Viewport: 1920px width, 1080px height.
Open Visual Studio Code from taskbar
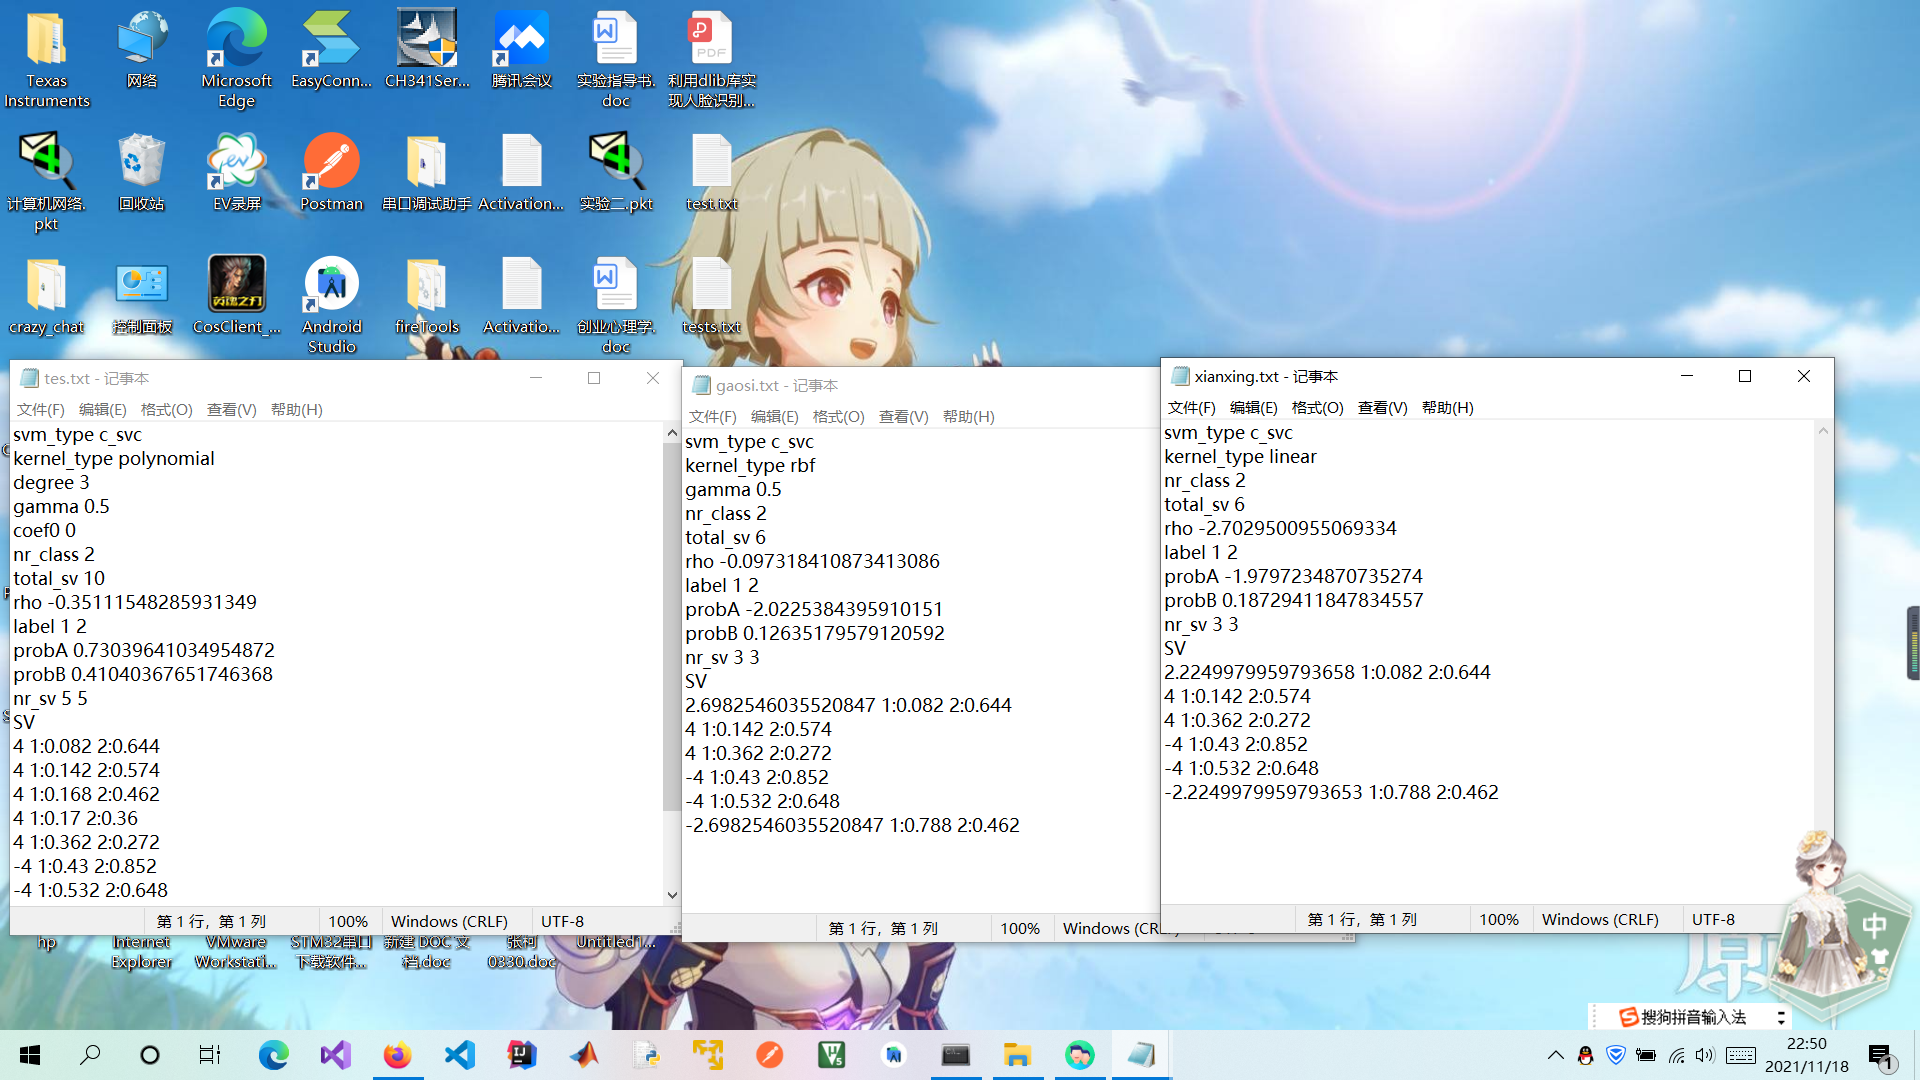(x=459, y=1055)
